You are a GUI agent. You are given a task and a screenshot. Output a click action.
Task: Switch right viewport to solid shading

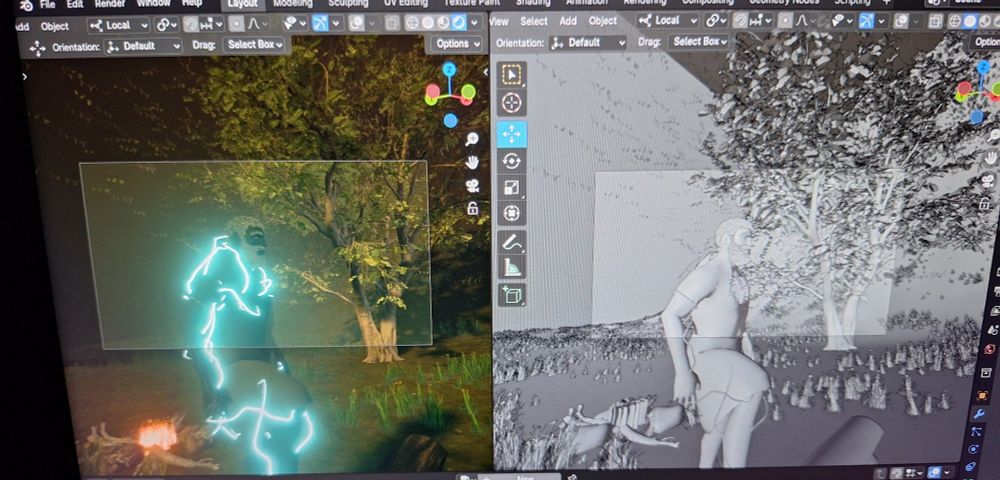tap(970, 21)
